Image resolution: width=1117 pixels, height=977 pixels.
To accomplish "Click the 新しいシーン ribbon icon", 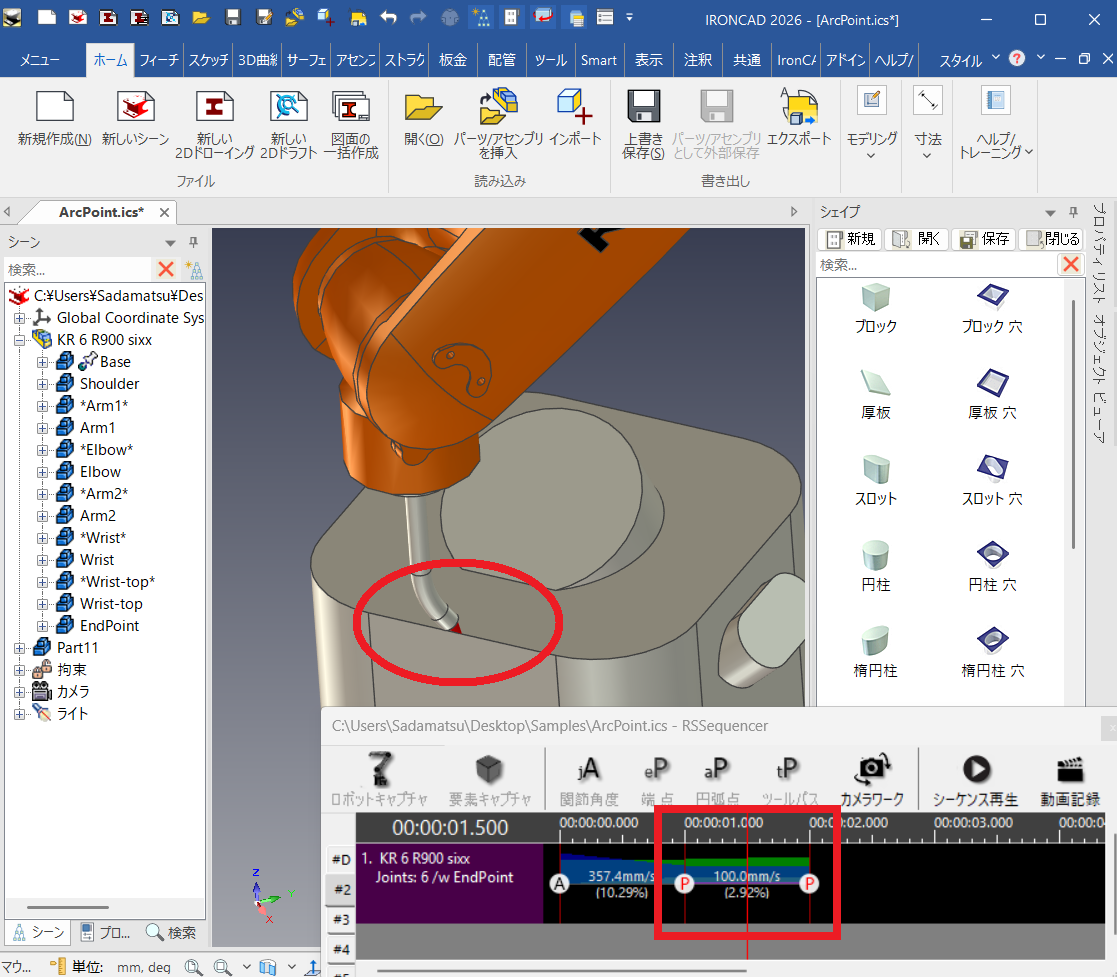I will click(x=135, y=118).
